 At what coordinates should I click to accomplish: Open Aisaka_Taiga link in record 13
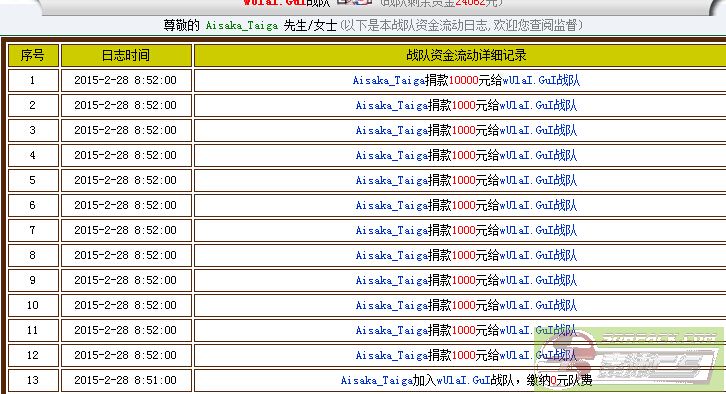click(376, 381)
